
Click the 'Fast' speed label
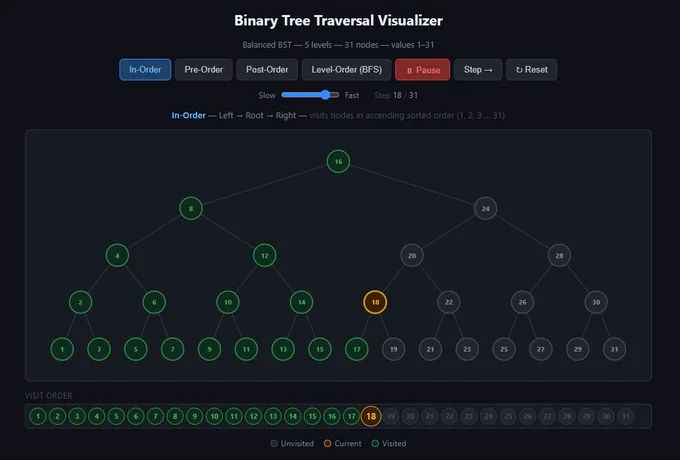coord(352,95)
